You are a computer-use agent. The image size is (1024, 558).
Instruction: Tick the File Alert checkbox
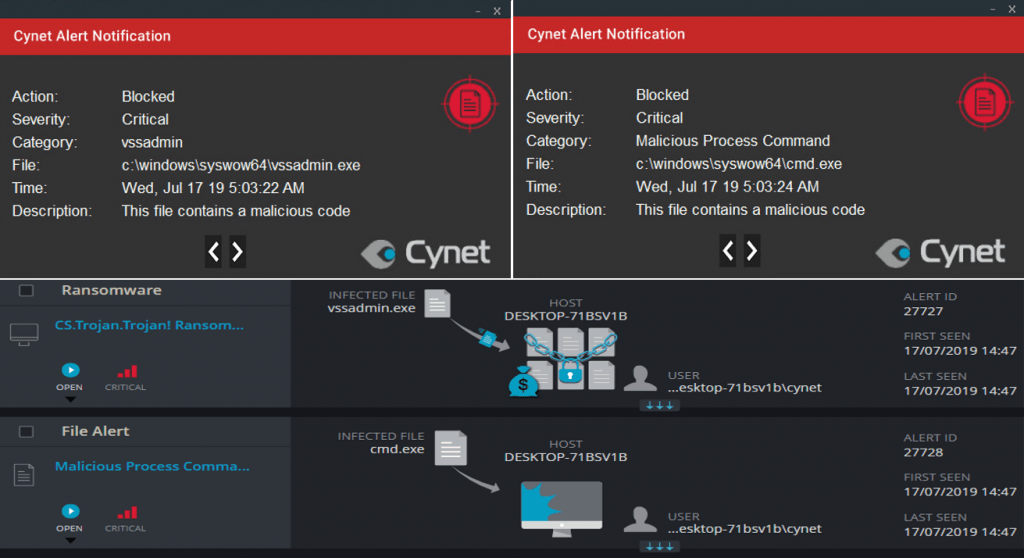[x=26, y=432]
